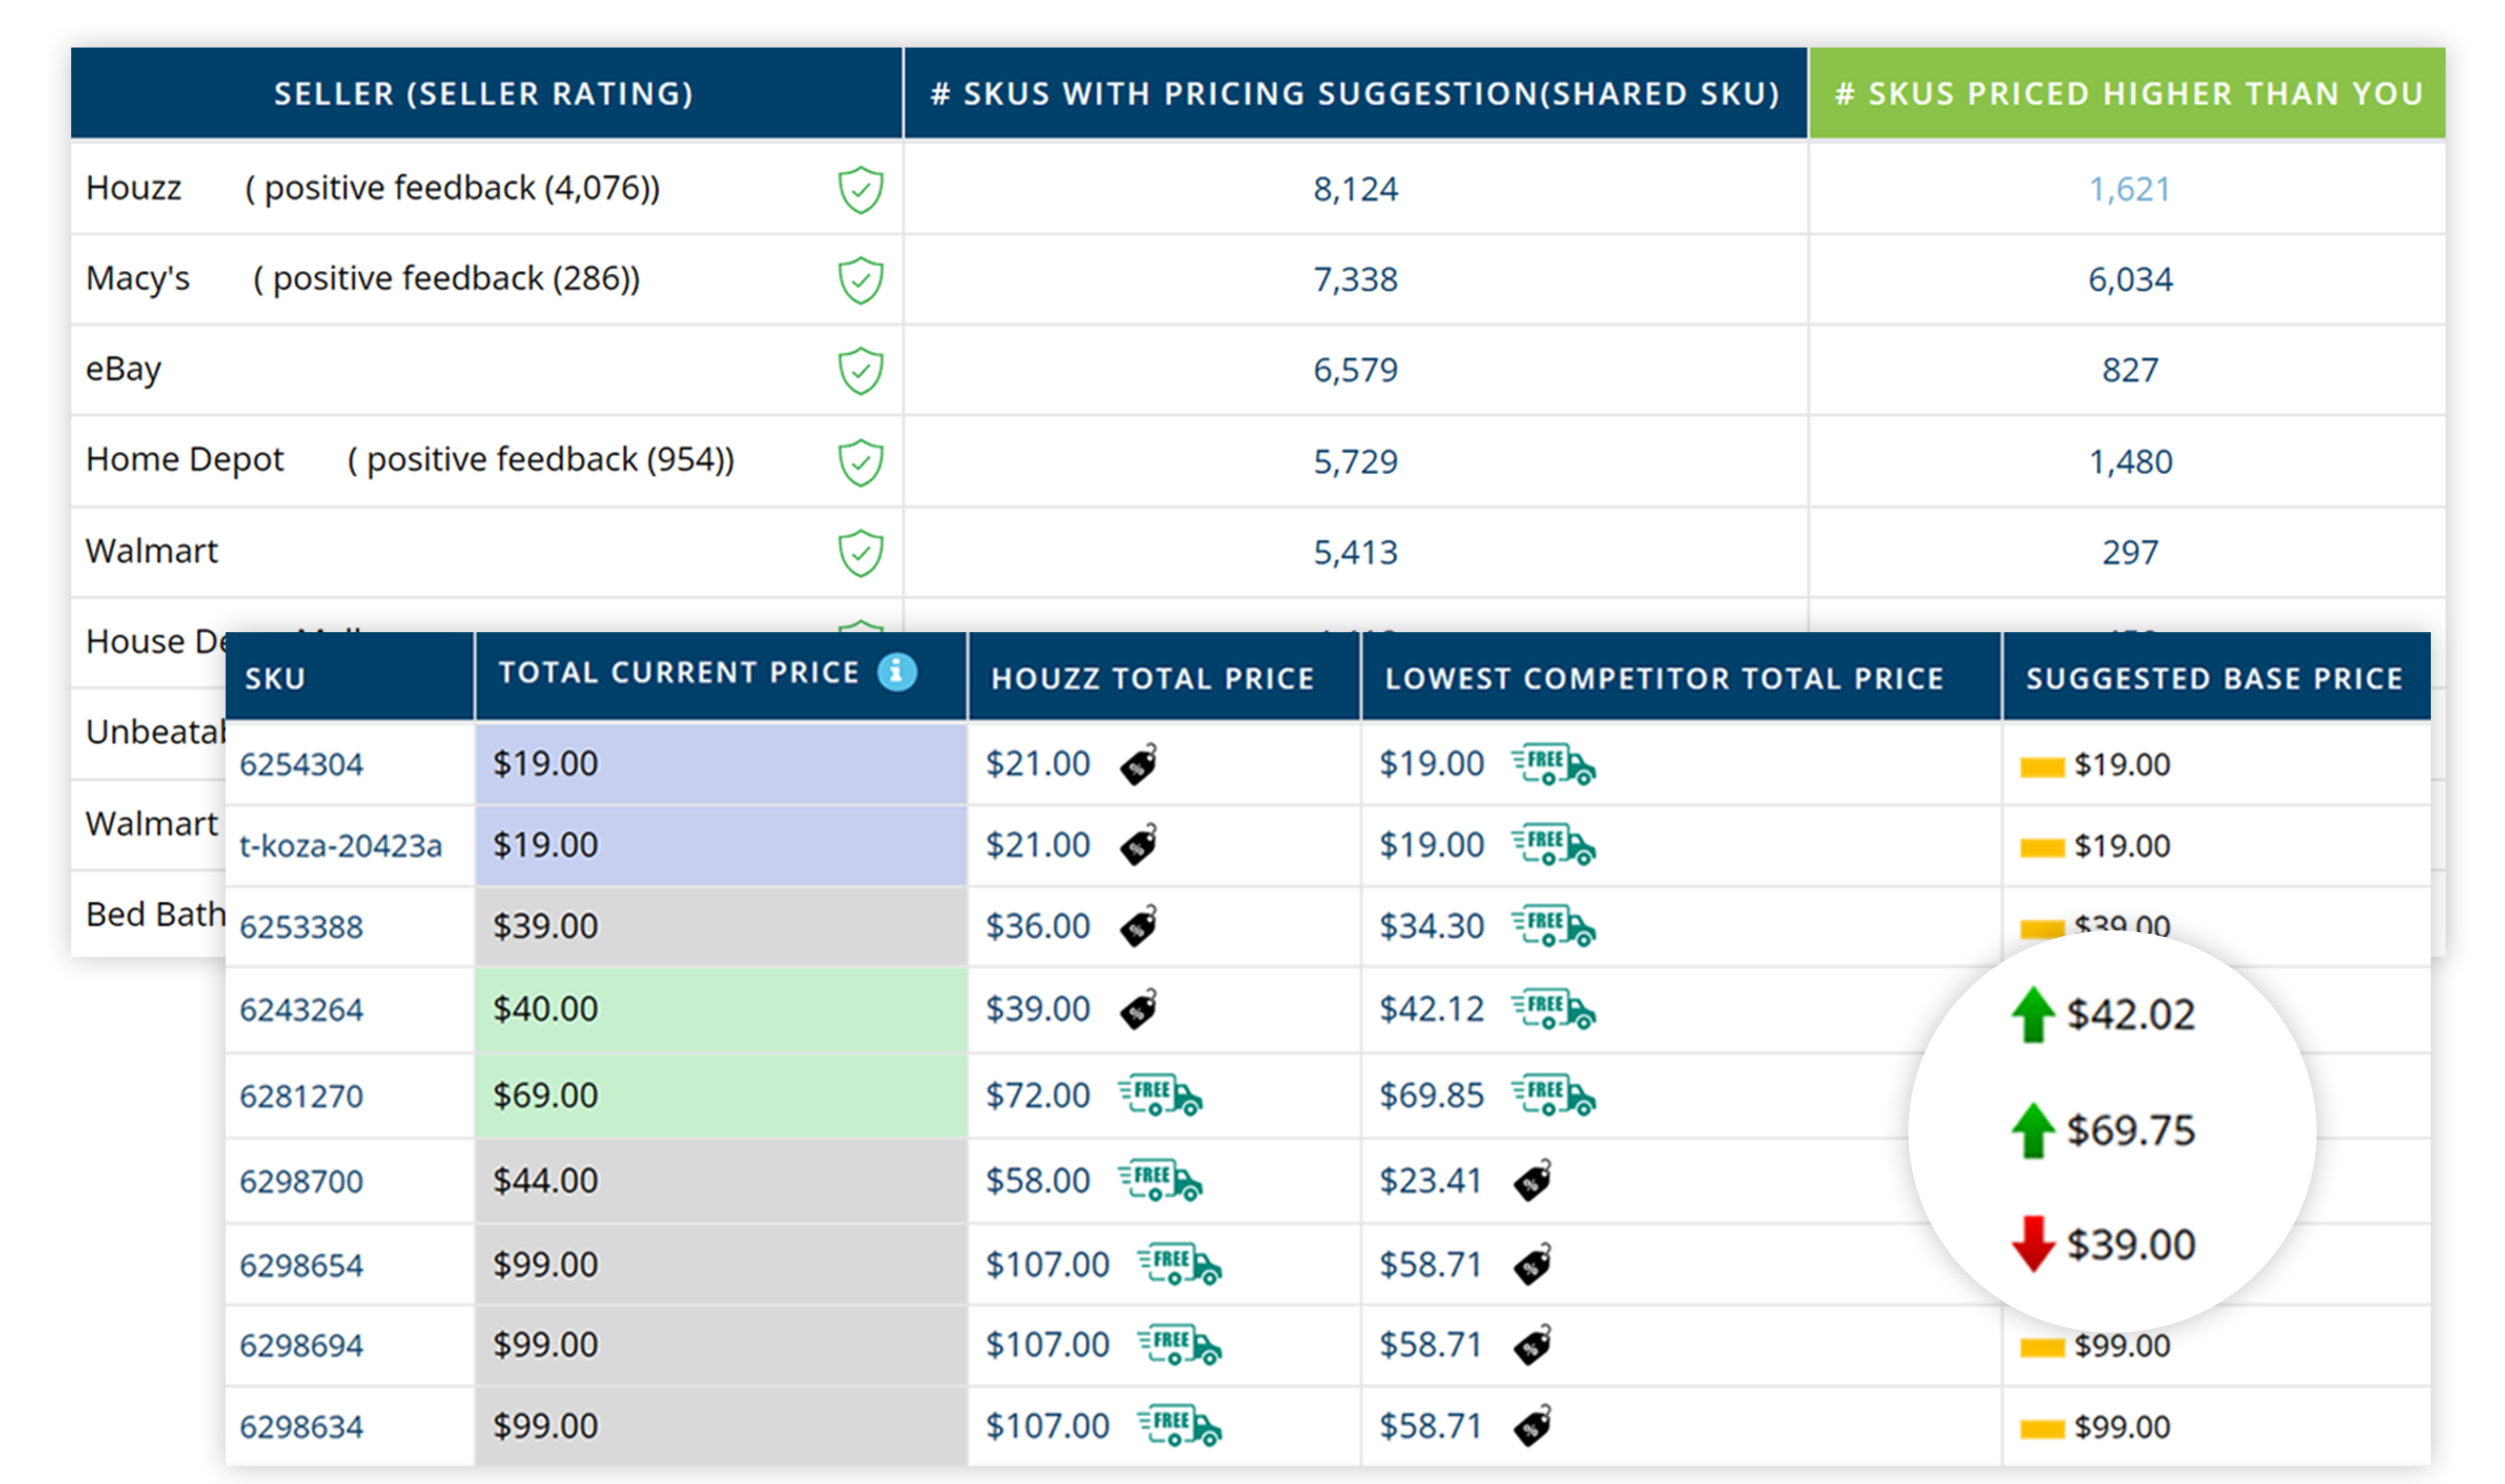Click the verified shield icon for Houzz
Viewport: 2505px width, 1484px height.
[x=860, y=189]
